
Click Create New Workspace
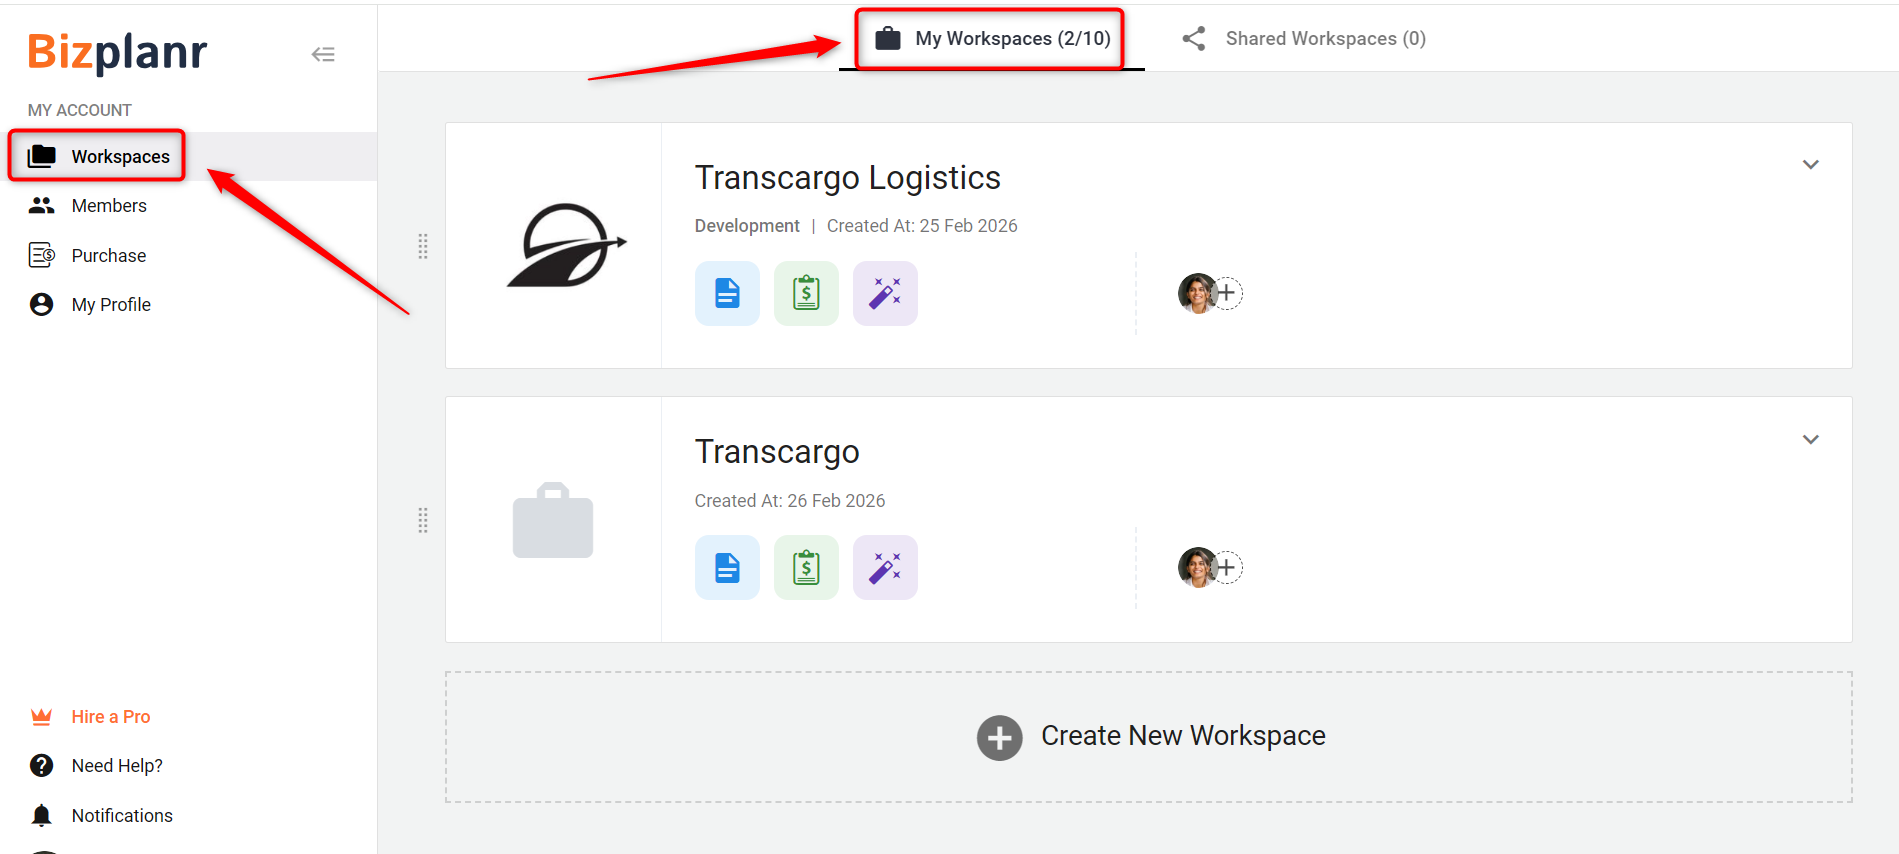tap(1148, 737)
